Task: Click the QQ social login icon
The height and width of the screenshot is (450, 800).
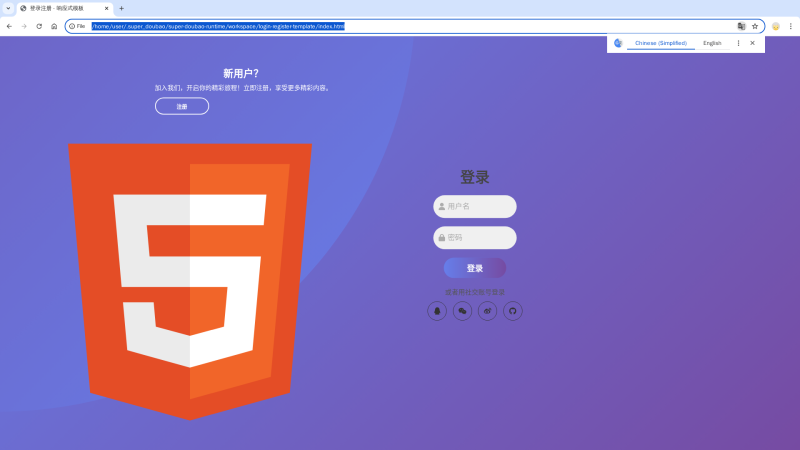Action: tap(437, 311)
